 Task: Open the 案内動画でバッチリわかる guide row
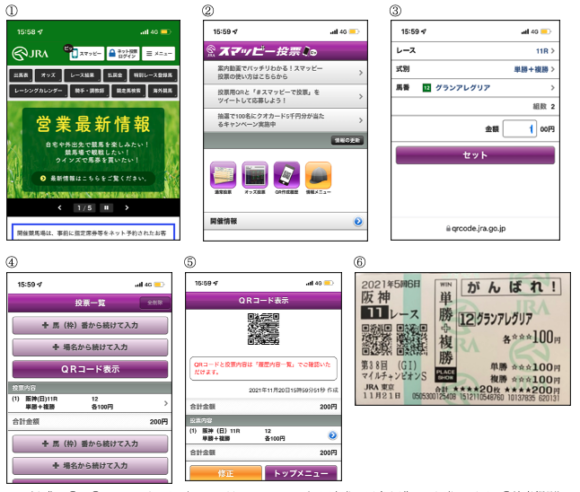point(285,73)
